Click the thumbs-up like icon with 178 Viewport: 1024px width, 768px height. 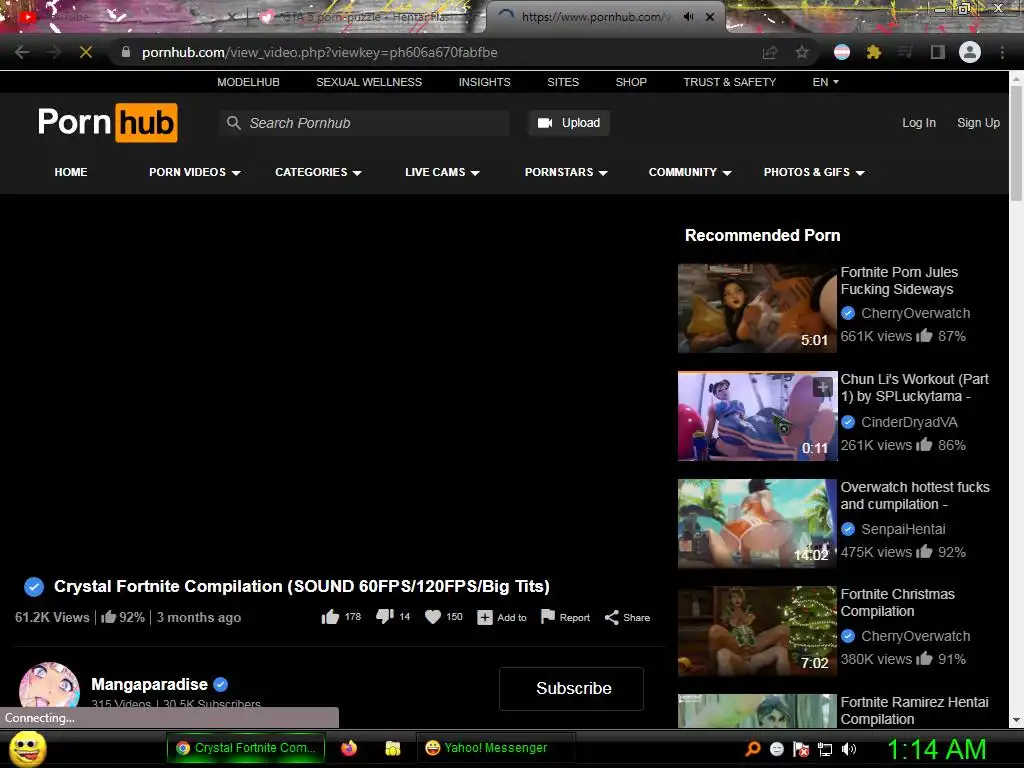pos(330,617)
